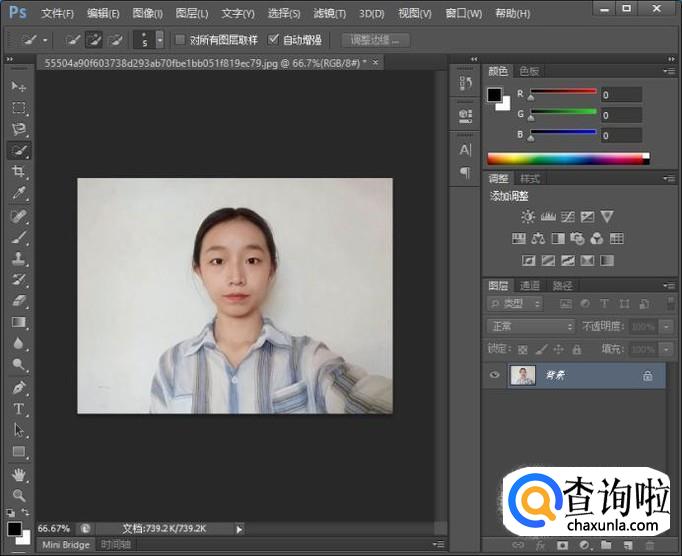Expand the layer filter 类型 dropdown
Viewport: 682px width, 556px height.
click(x=516, y=304)
